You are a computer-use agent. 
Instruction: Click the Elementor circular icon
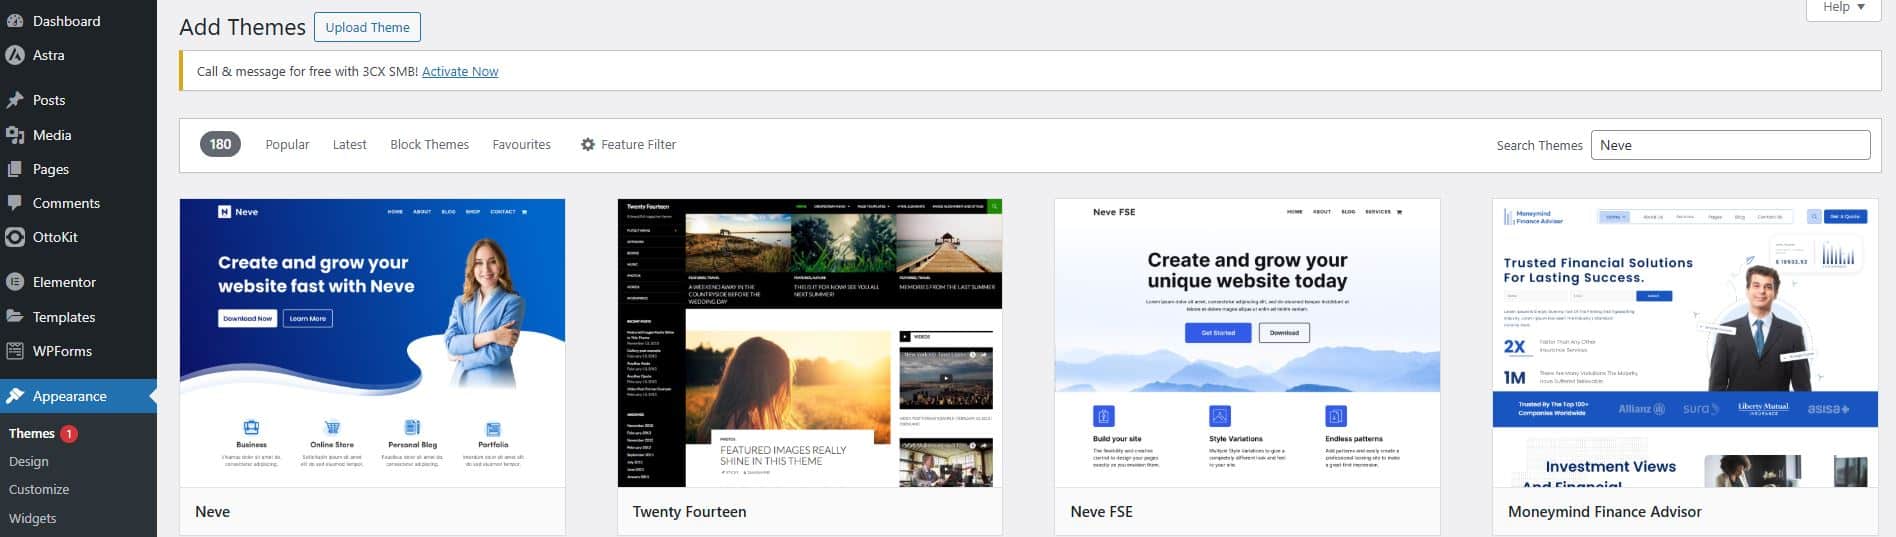pyautogui.click(x=14, y=282)
